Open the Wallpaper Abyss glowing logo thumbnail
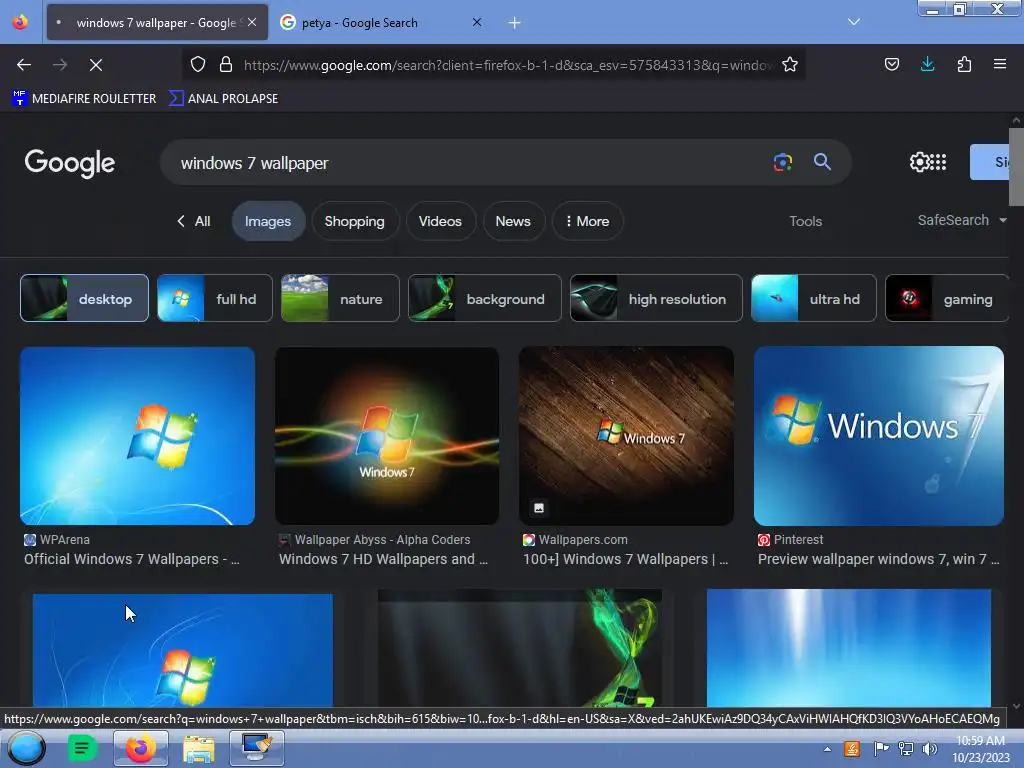Viewport: 1024px width, 768px height. coord(387,436)
